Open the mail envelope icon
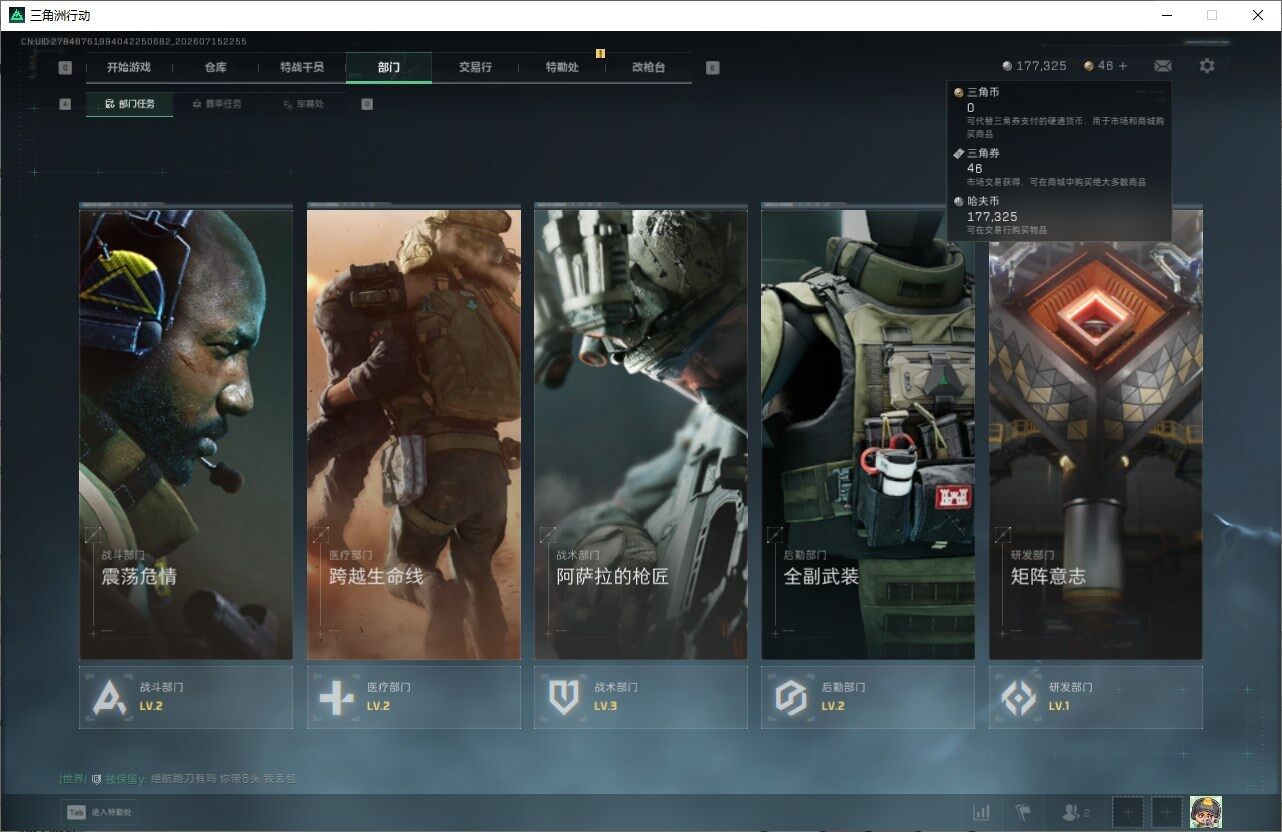1282x832 pixels. (1162, 66)
